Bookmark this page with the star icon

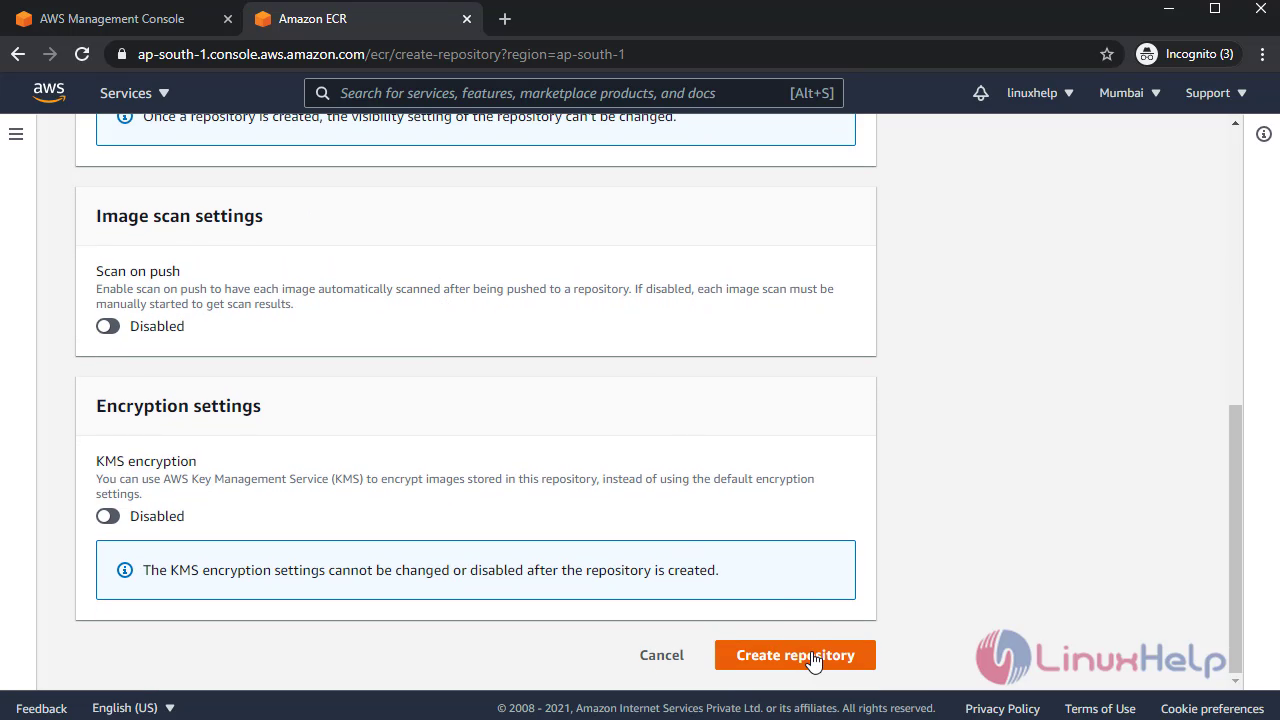pos(1107,54)
